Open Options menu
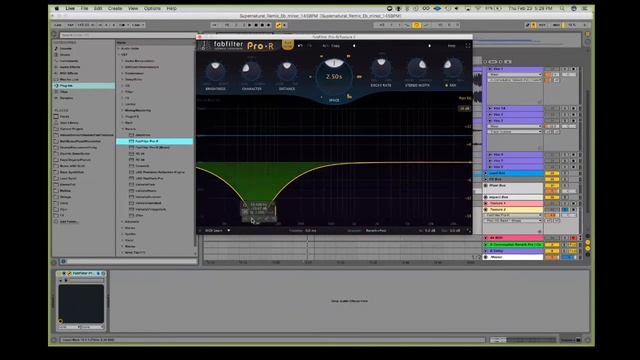The image size is (640, 360). click(152, 8)
